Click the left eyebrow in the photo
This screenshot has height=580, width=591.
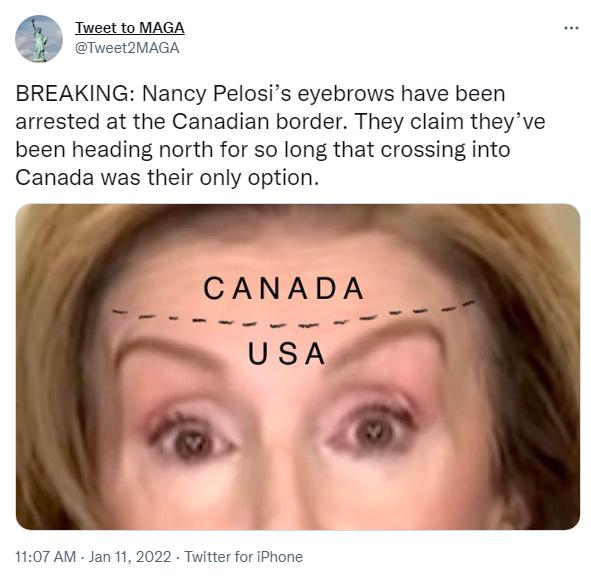coord(166,352)
